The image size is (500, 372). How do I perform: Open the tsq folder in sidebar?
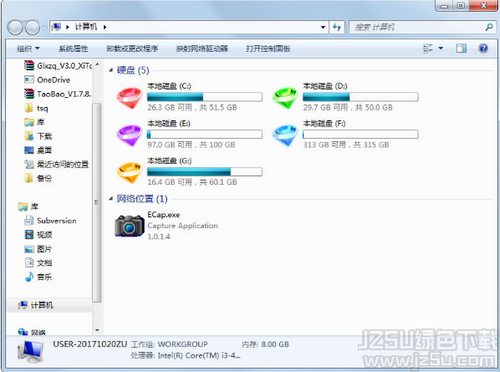[36, 108]
